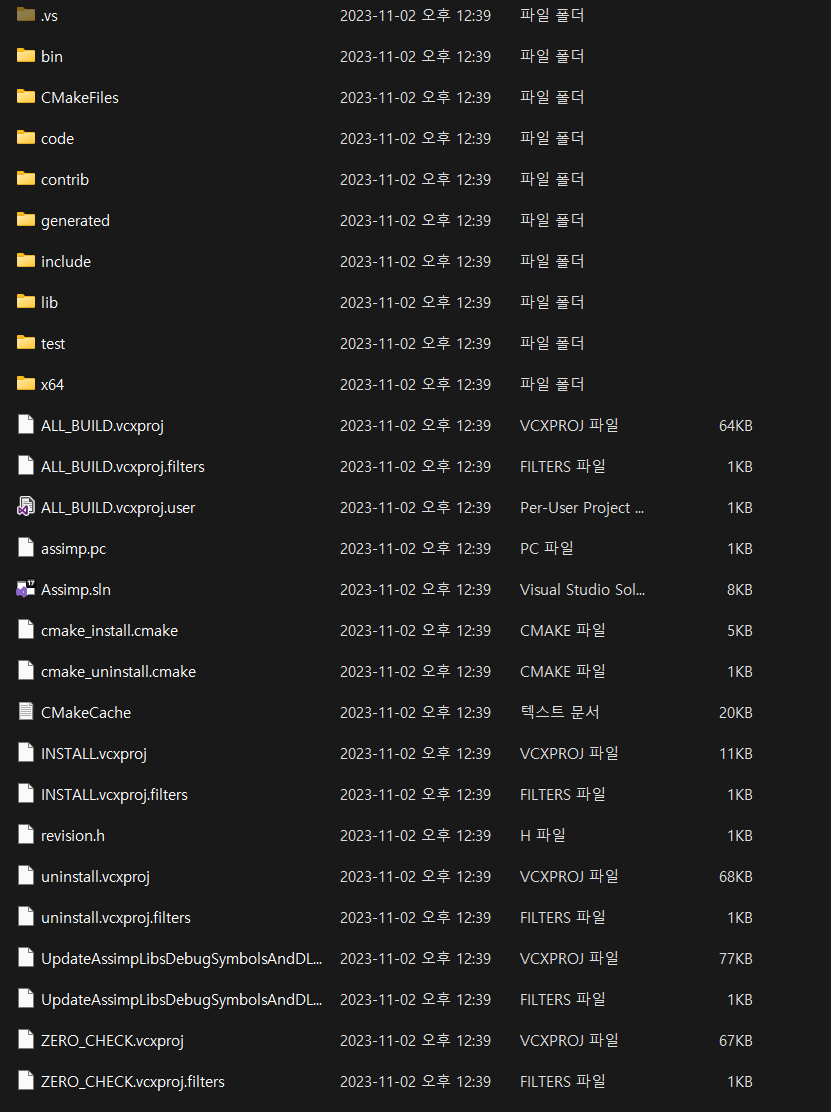Select file name INSTALL.vcxproj.filters
831x1112 pixels.
(x=114, y=795)
